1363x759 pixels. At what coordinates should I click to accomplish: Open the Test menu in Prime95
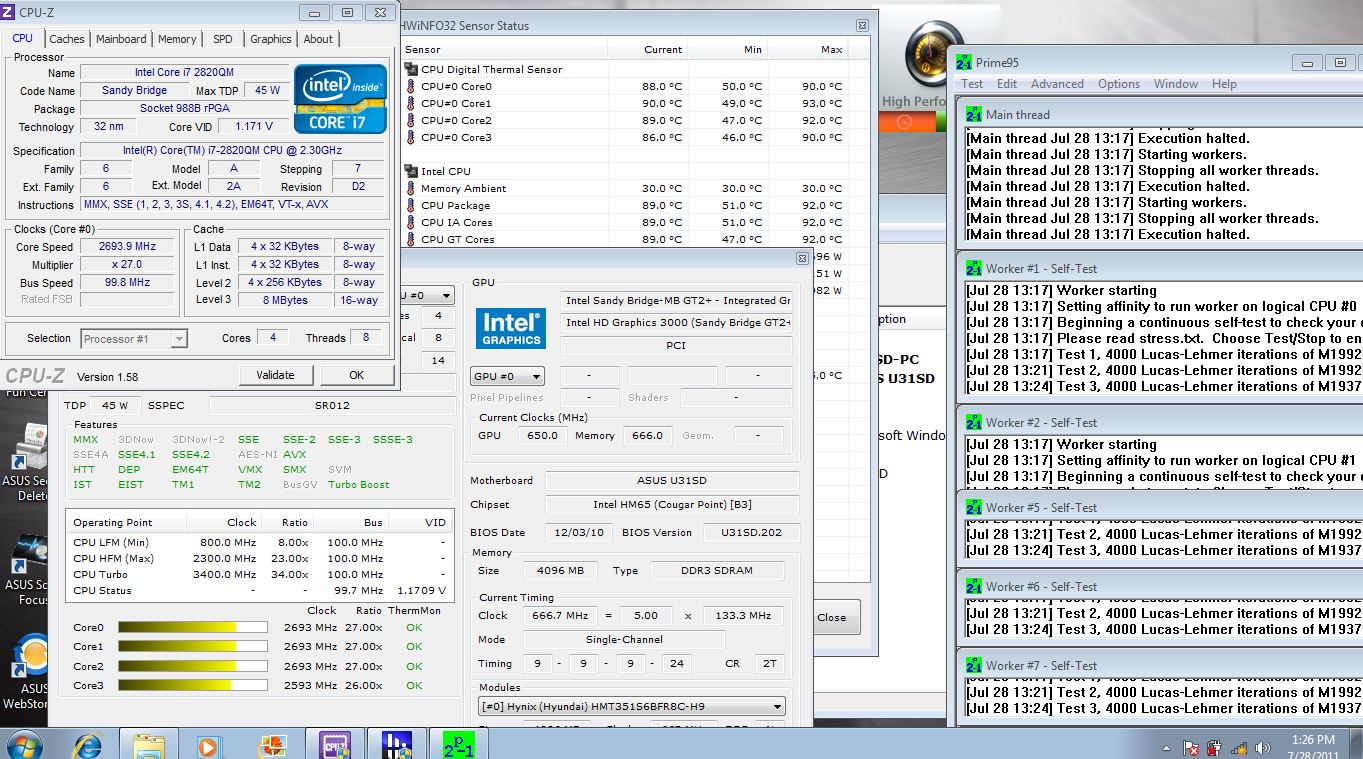pos(972,84)
